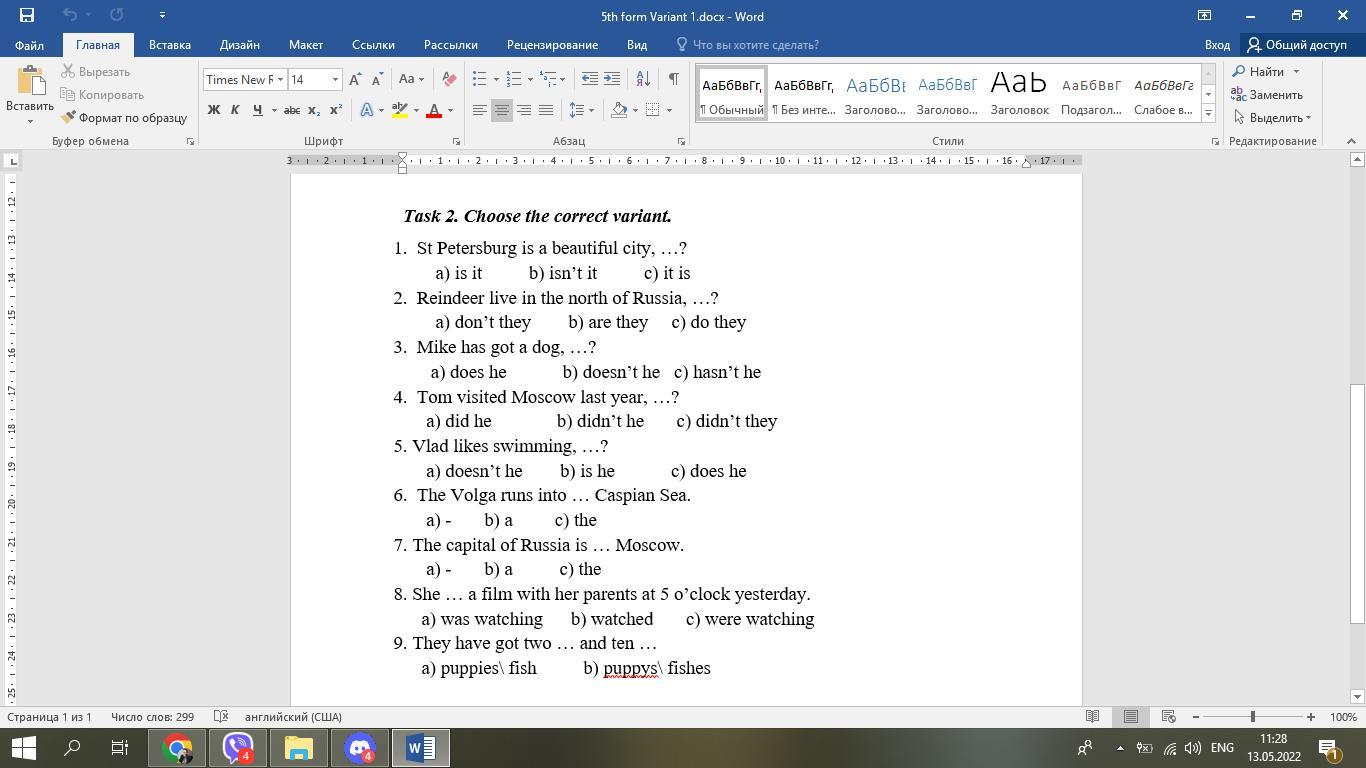
Task: Click Общий доступ (Share) button
Action: [x=1298, y=45]
